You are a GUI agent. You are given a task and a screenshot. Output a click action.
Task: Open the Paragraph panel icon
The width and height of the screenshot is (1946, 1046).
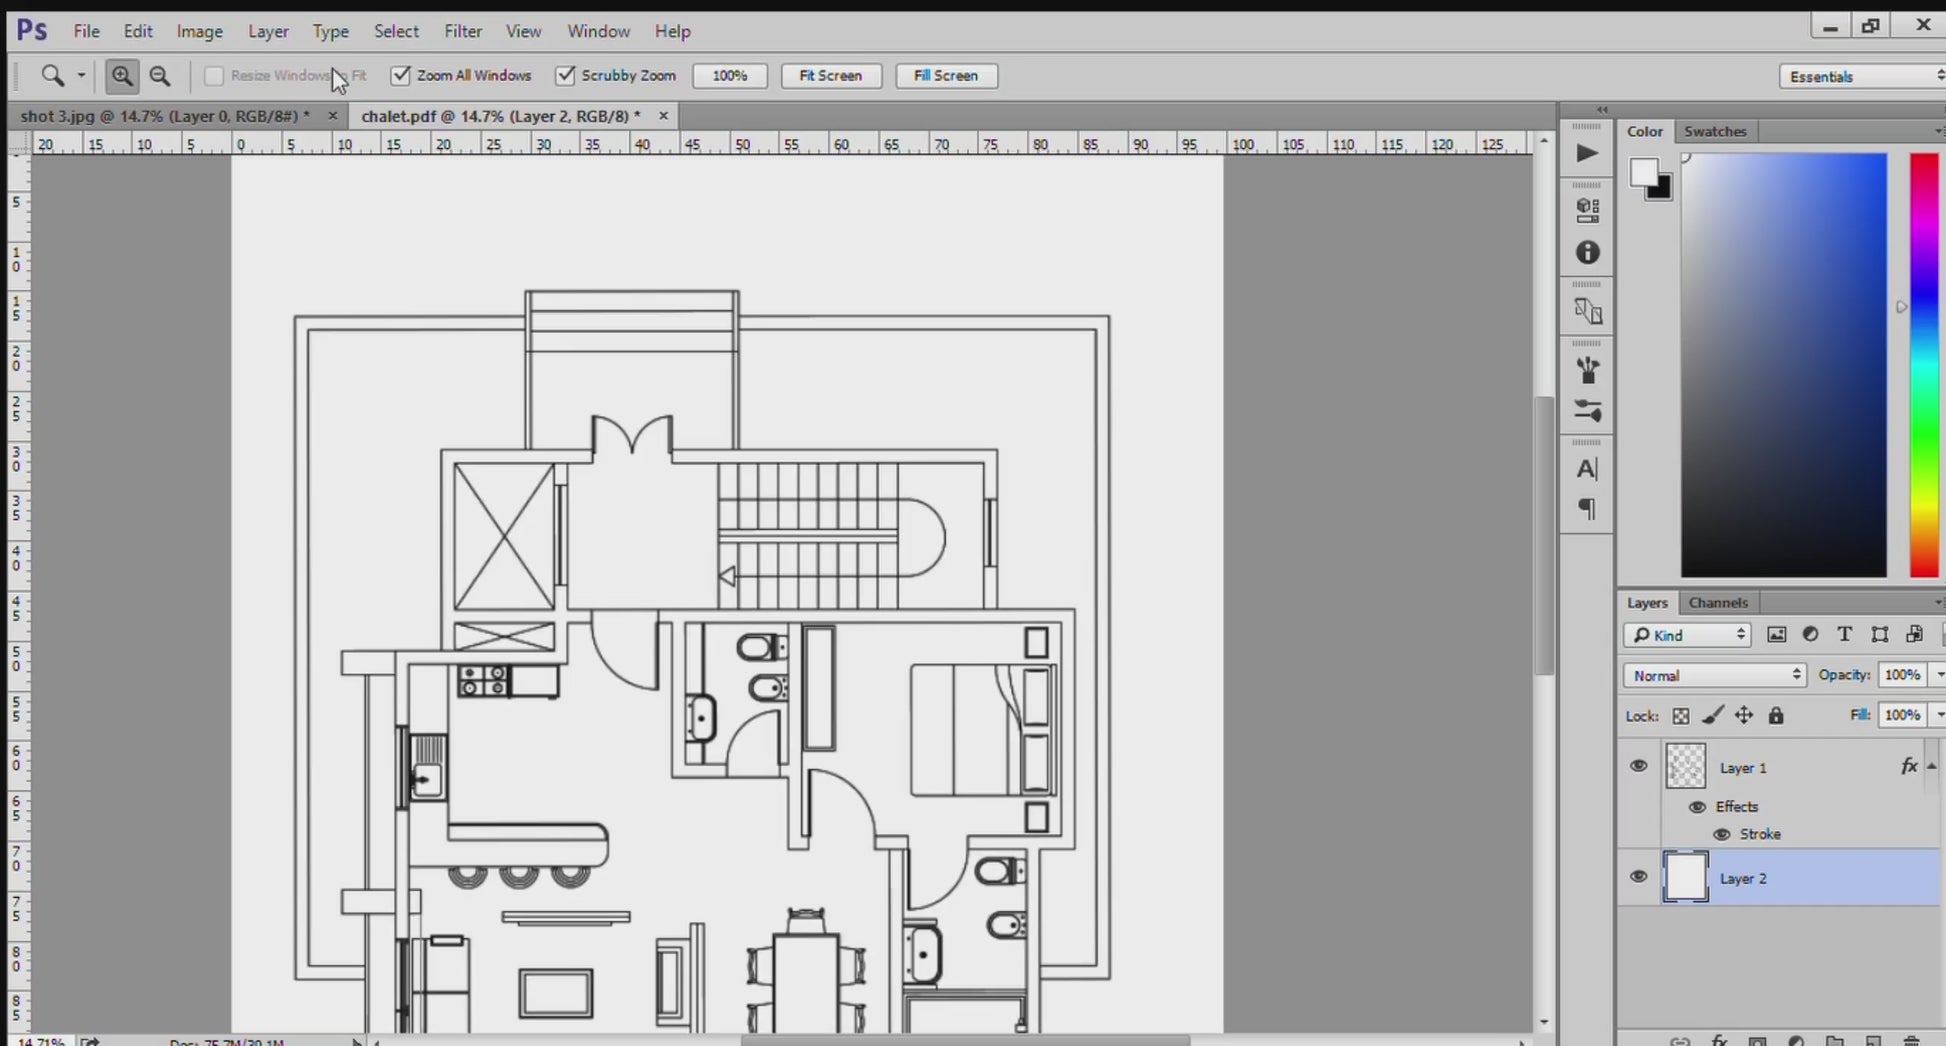[x=1587, y=509]
